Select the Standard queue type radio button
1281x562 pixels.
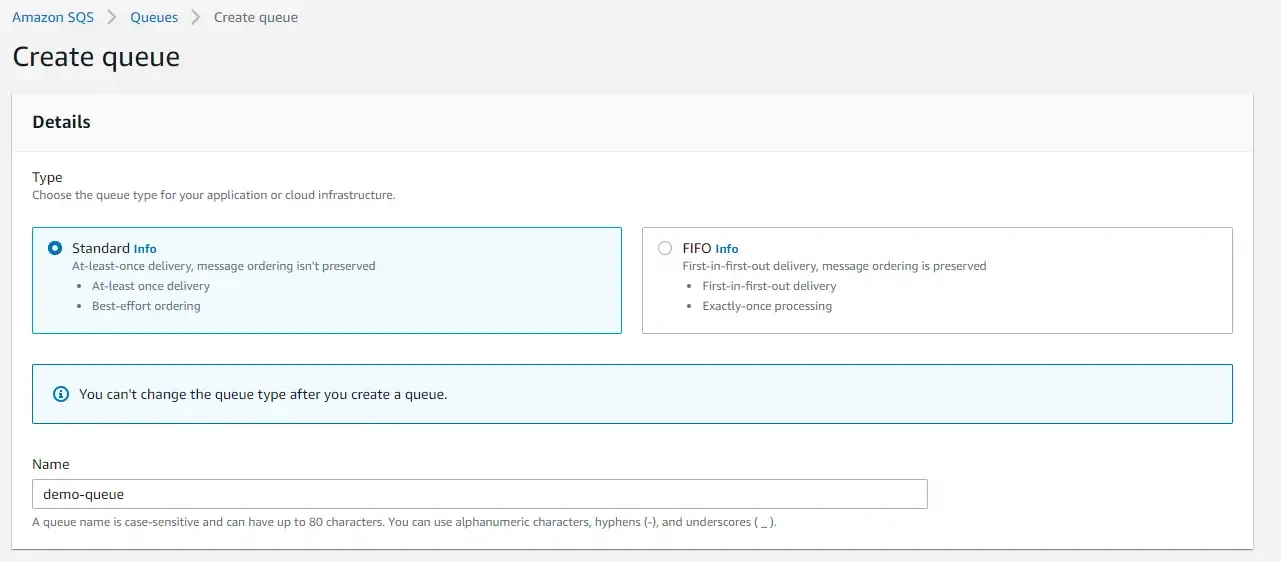click(55, 248)
